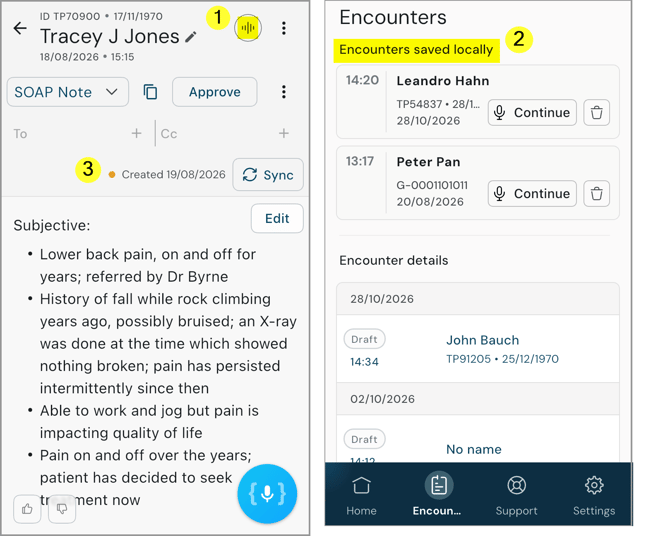Open three-dot menu next to Approve
The image size is (670, 536).
coord(284,92)
